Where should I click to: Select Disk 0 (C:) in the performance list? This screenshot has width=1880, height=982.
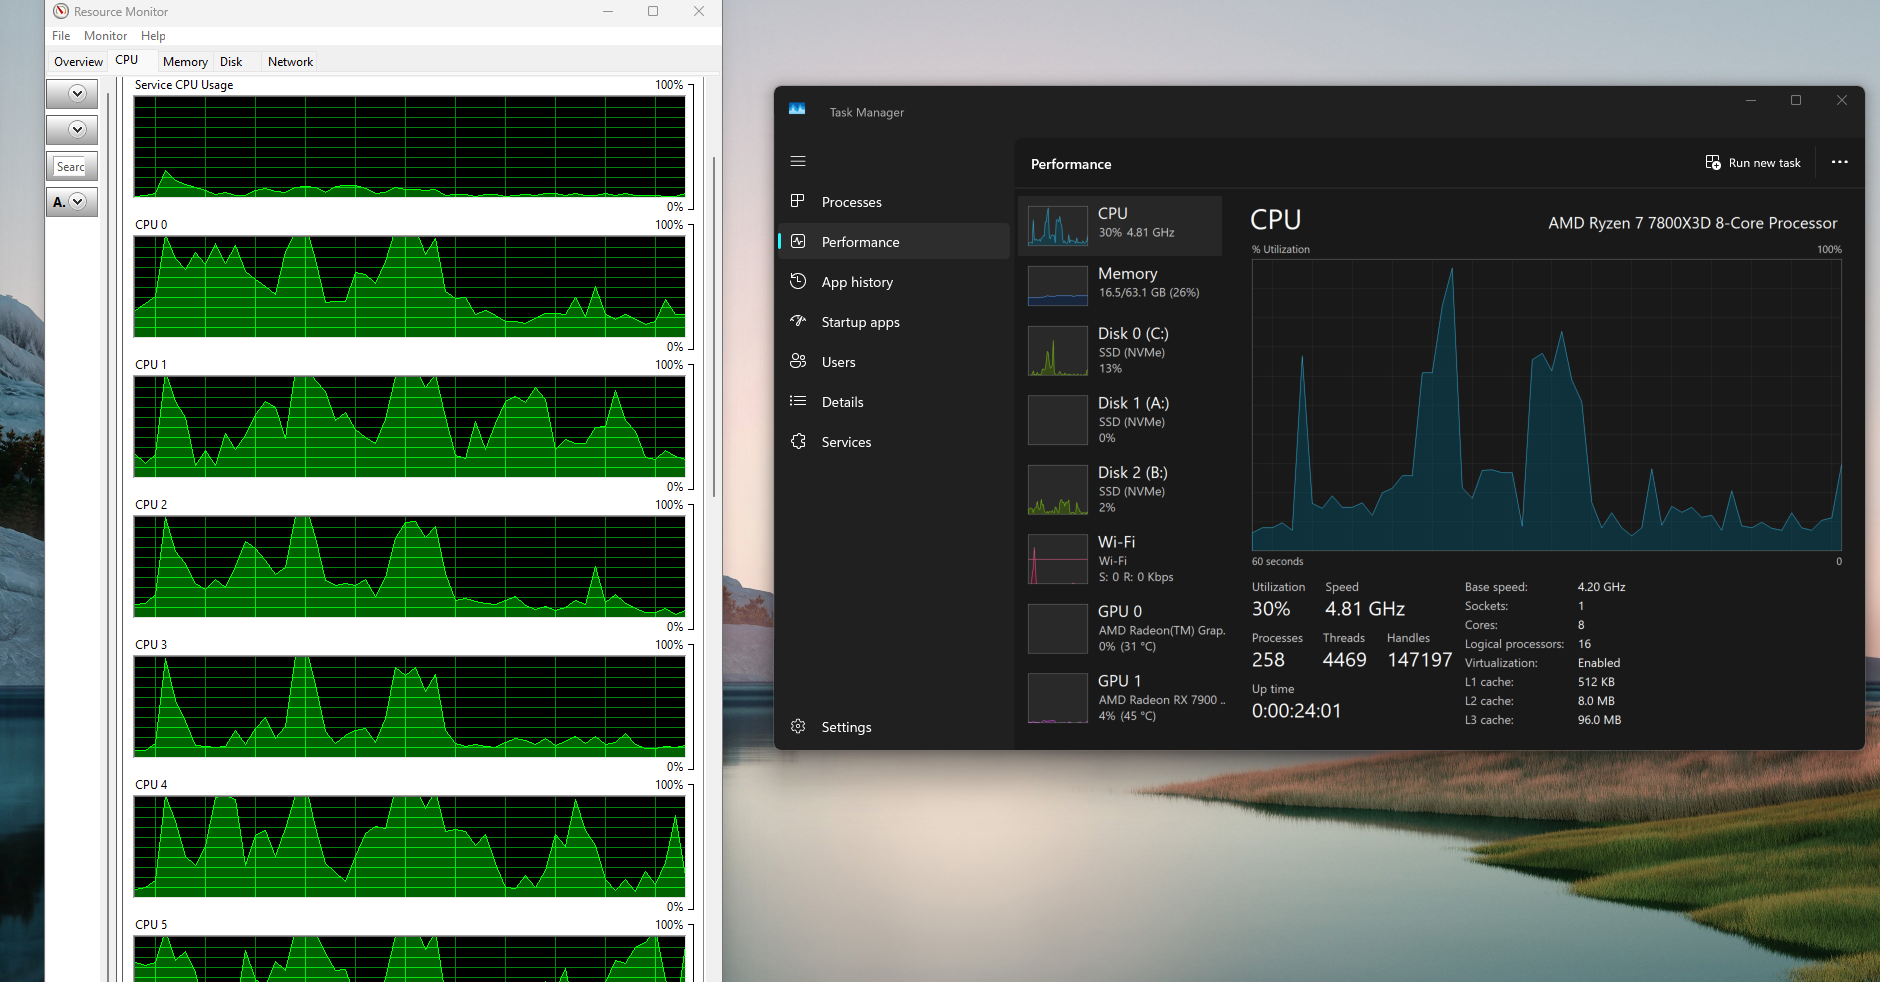click(1120, 350)
